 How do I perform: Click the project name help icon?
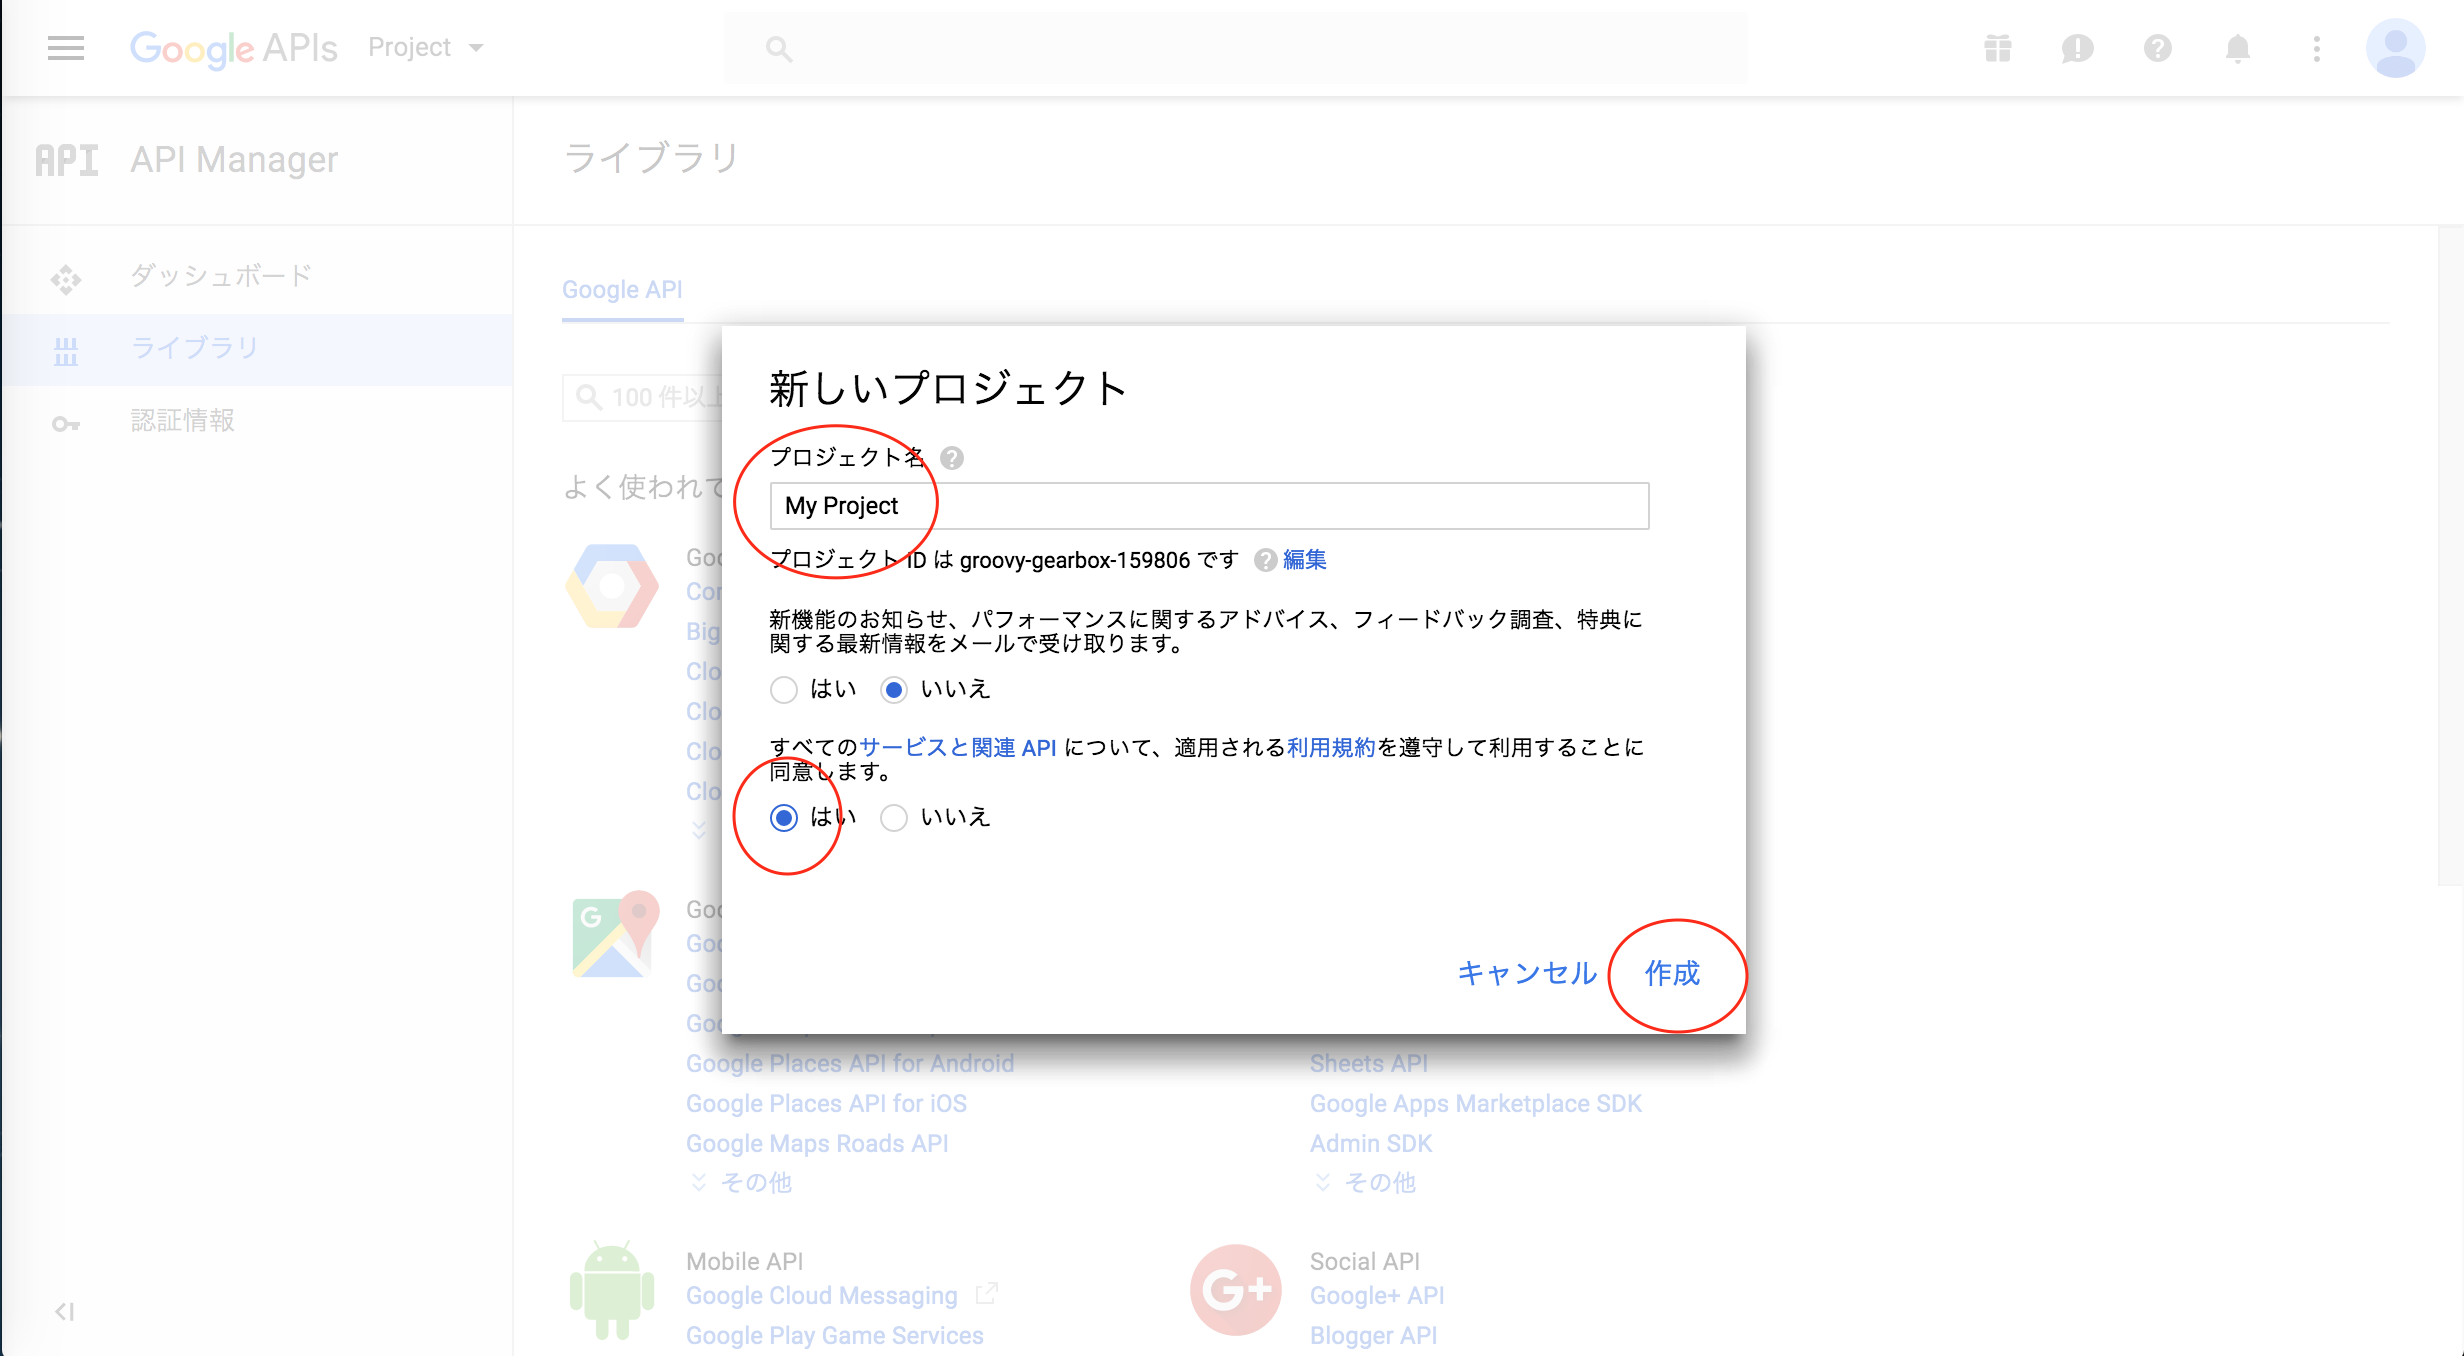point(952,459)
